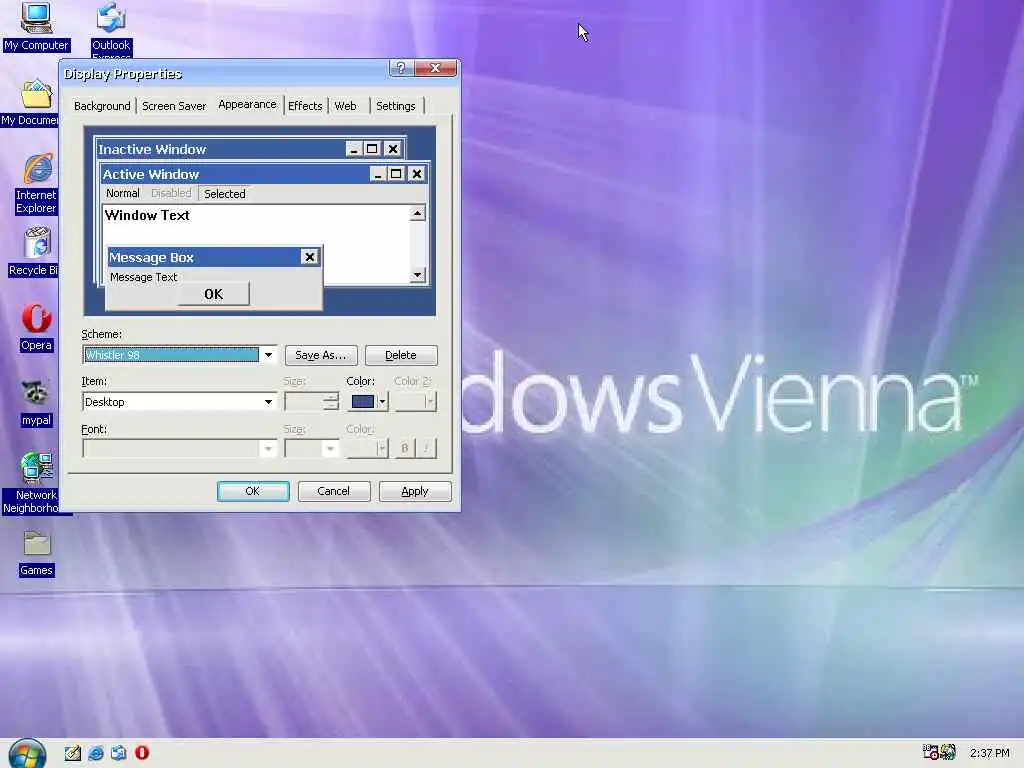Click the Apply button

415,491
